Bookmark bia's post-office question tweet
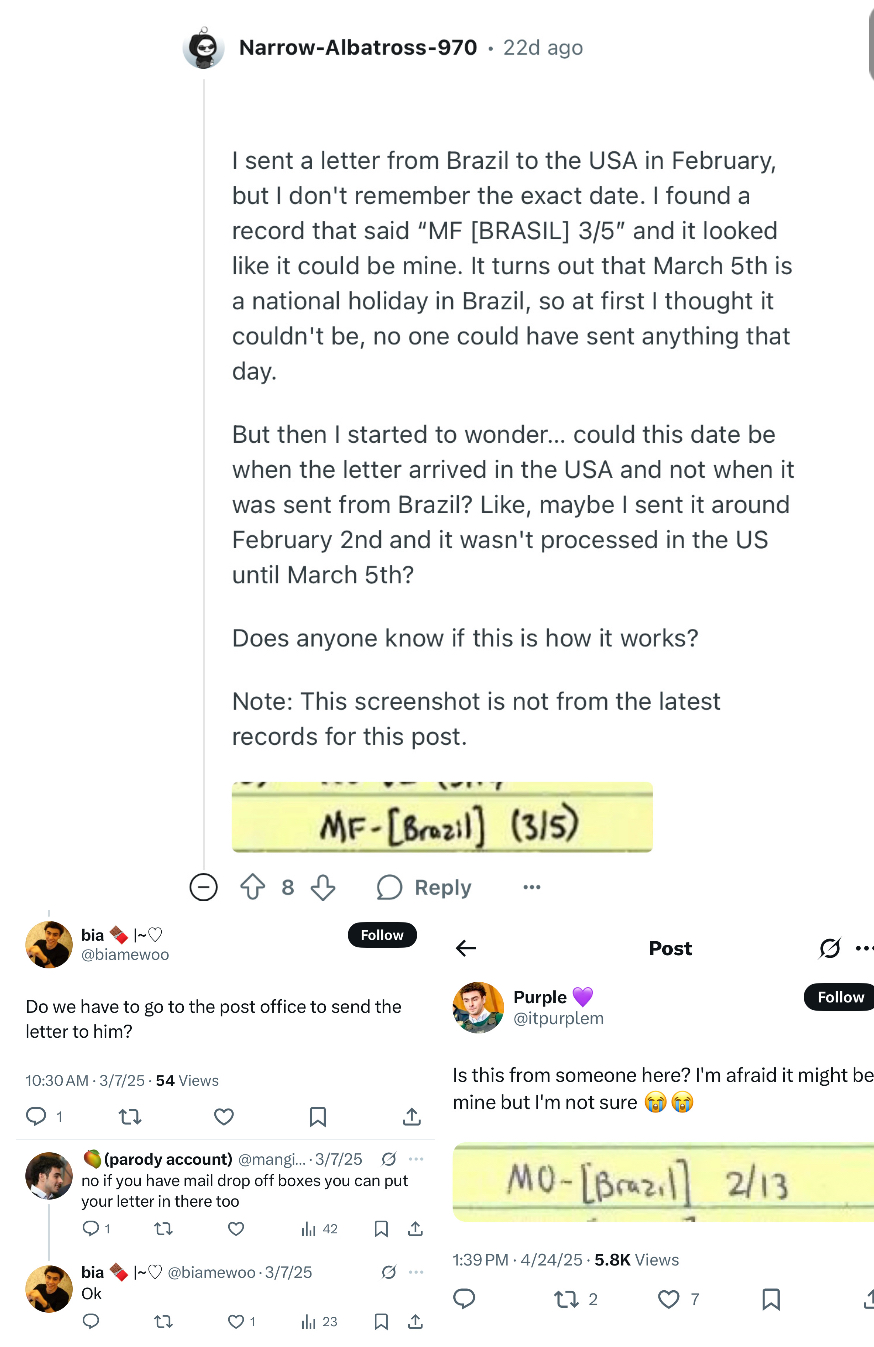This screenshot has width=874, height=1347. click(x=318, y=1116)
